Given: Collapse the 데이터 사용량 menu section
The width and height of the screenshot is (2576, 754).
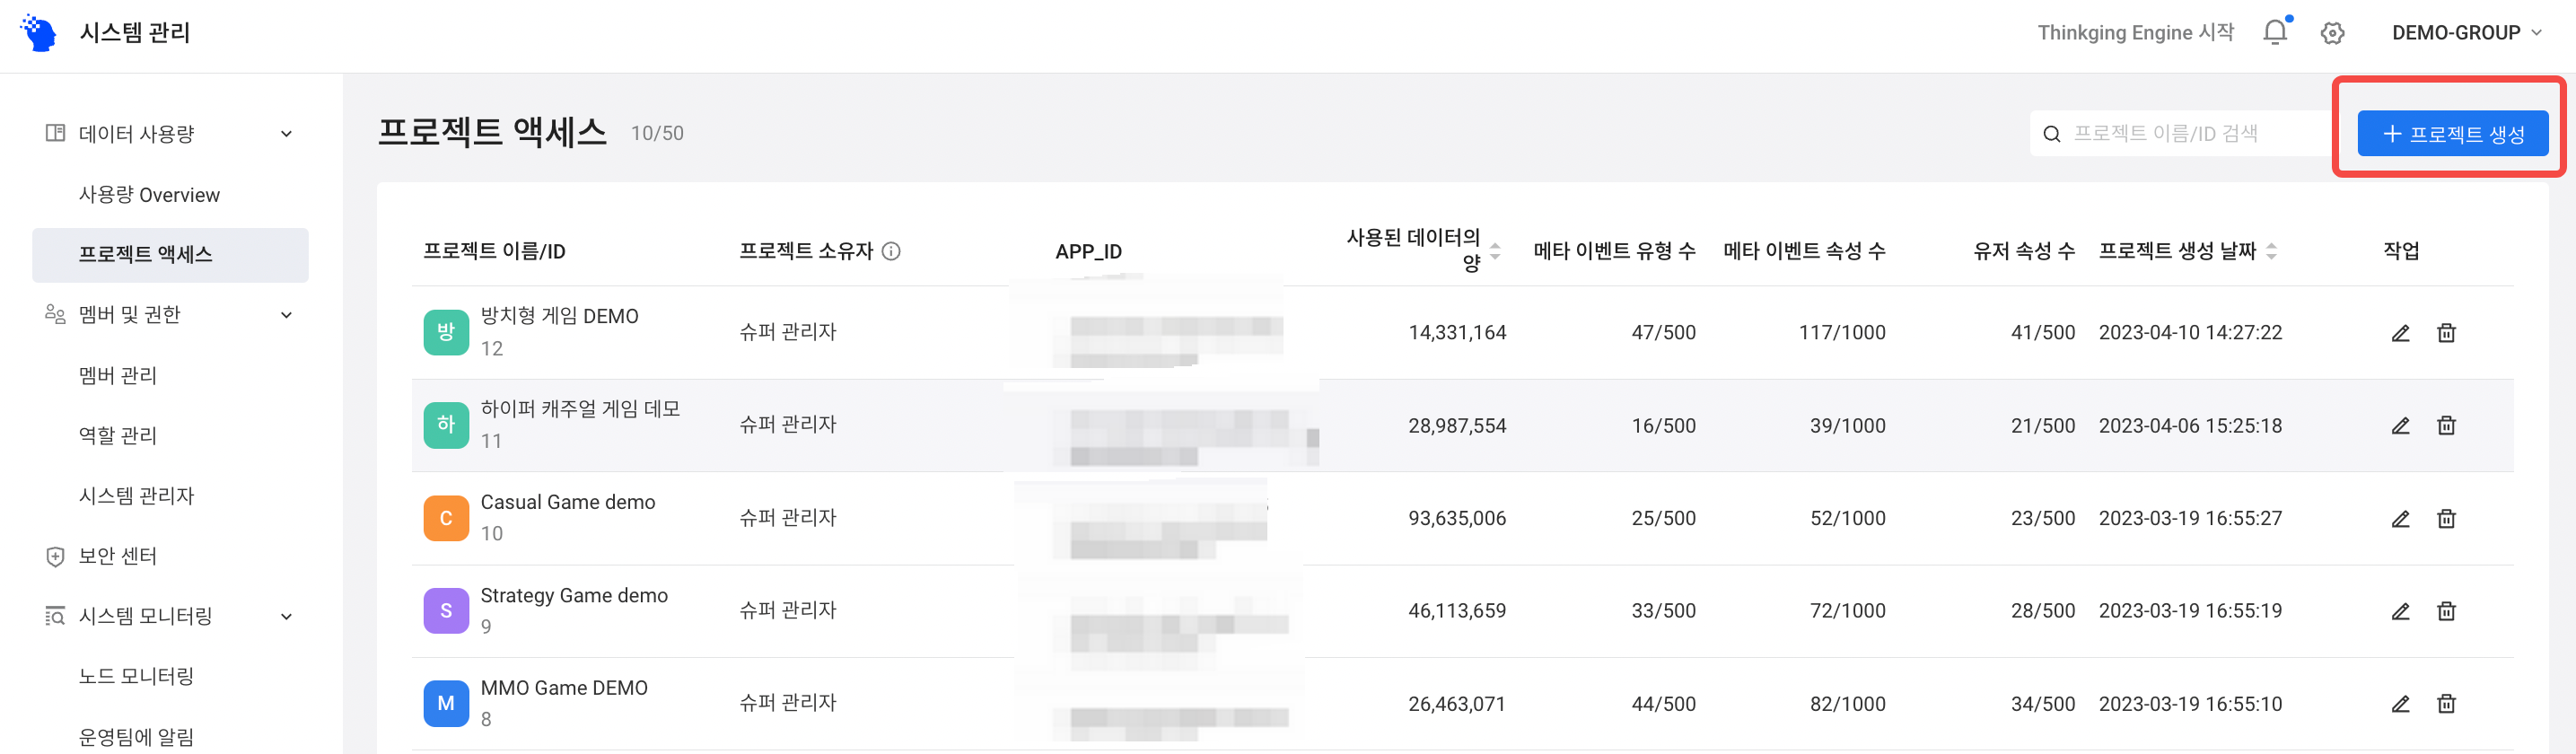Looking at the screenshot, I should (286, 134).
